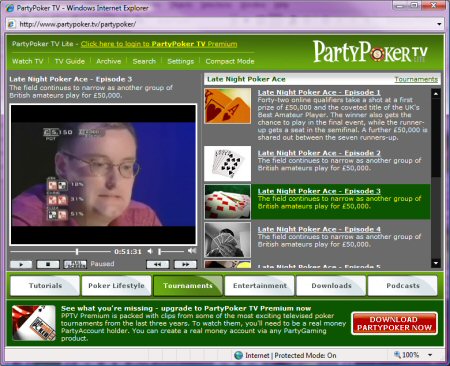Image resolution: width=450 pixels, height=366 pixels.
Task: Click the loud volume speaker icon
Action: [192, 251]
